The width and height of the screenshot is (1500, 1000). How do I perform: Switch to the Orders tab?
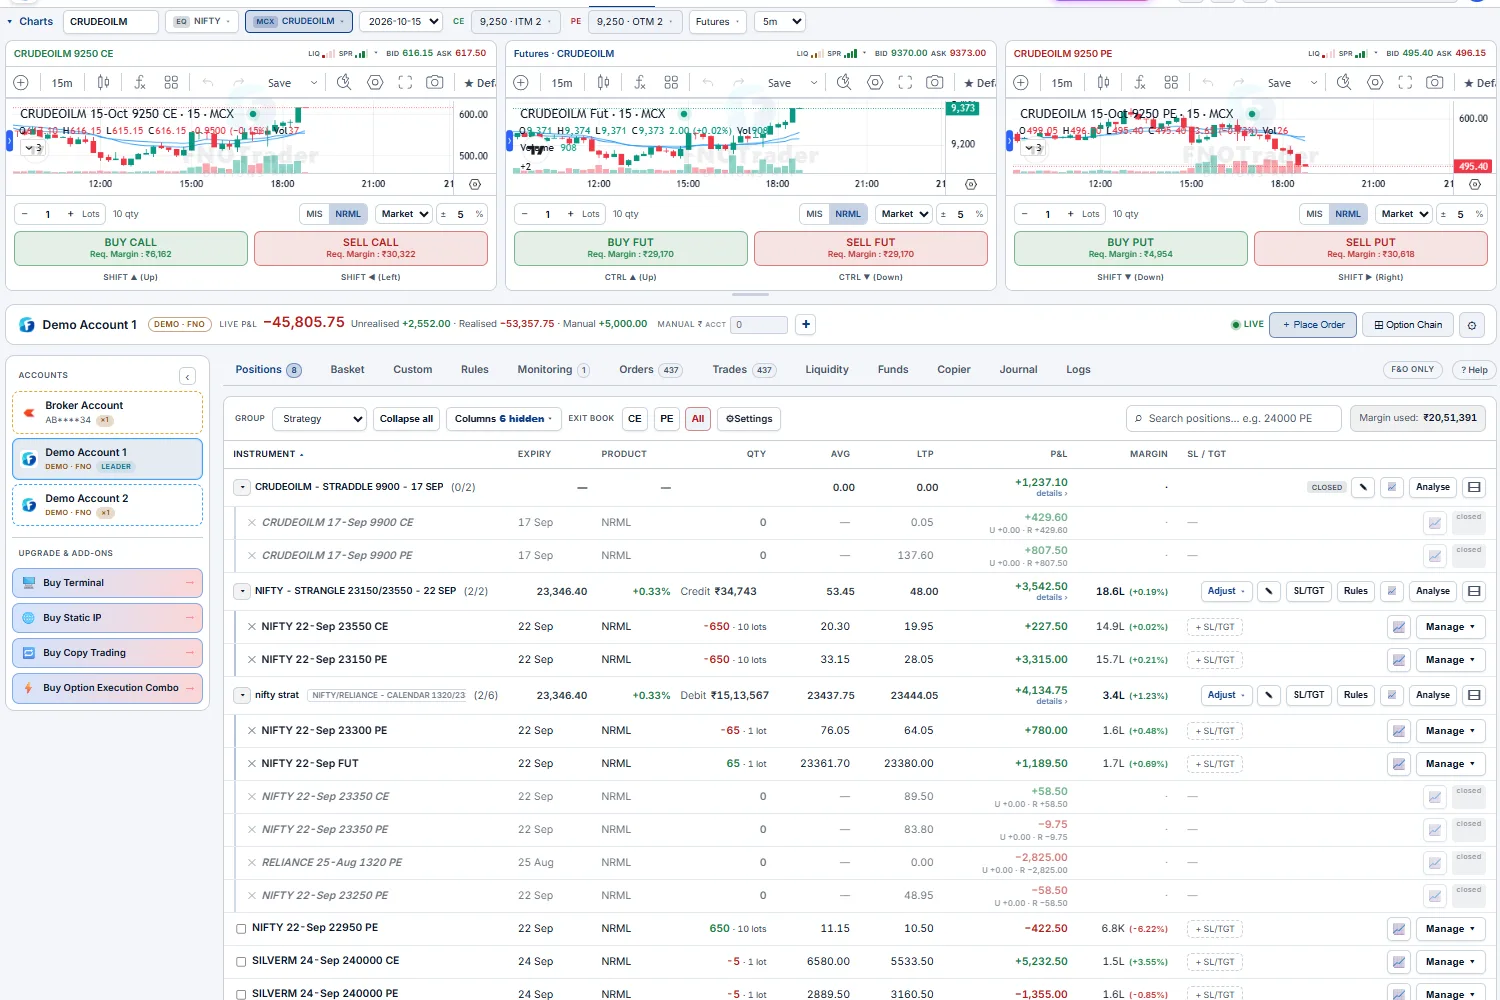650,370
